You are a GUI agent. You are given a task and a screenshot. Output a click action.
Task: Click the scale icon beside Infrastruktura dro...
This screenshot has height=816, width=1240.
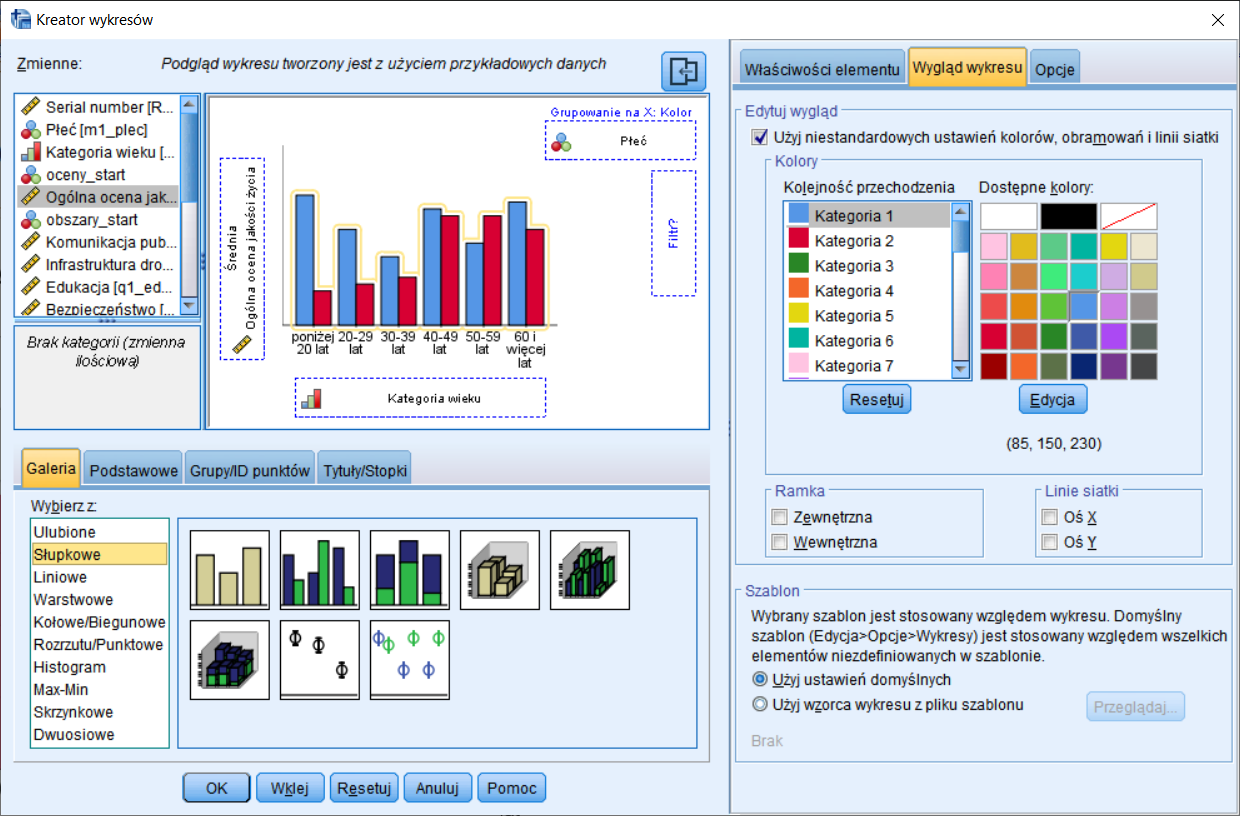[x=30, y=265]
